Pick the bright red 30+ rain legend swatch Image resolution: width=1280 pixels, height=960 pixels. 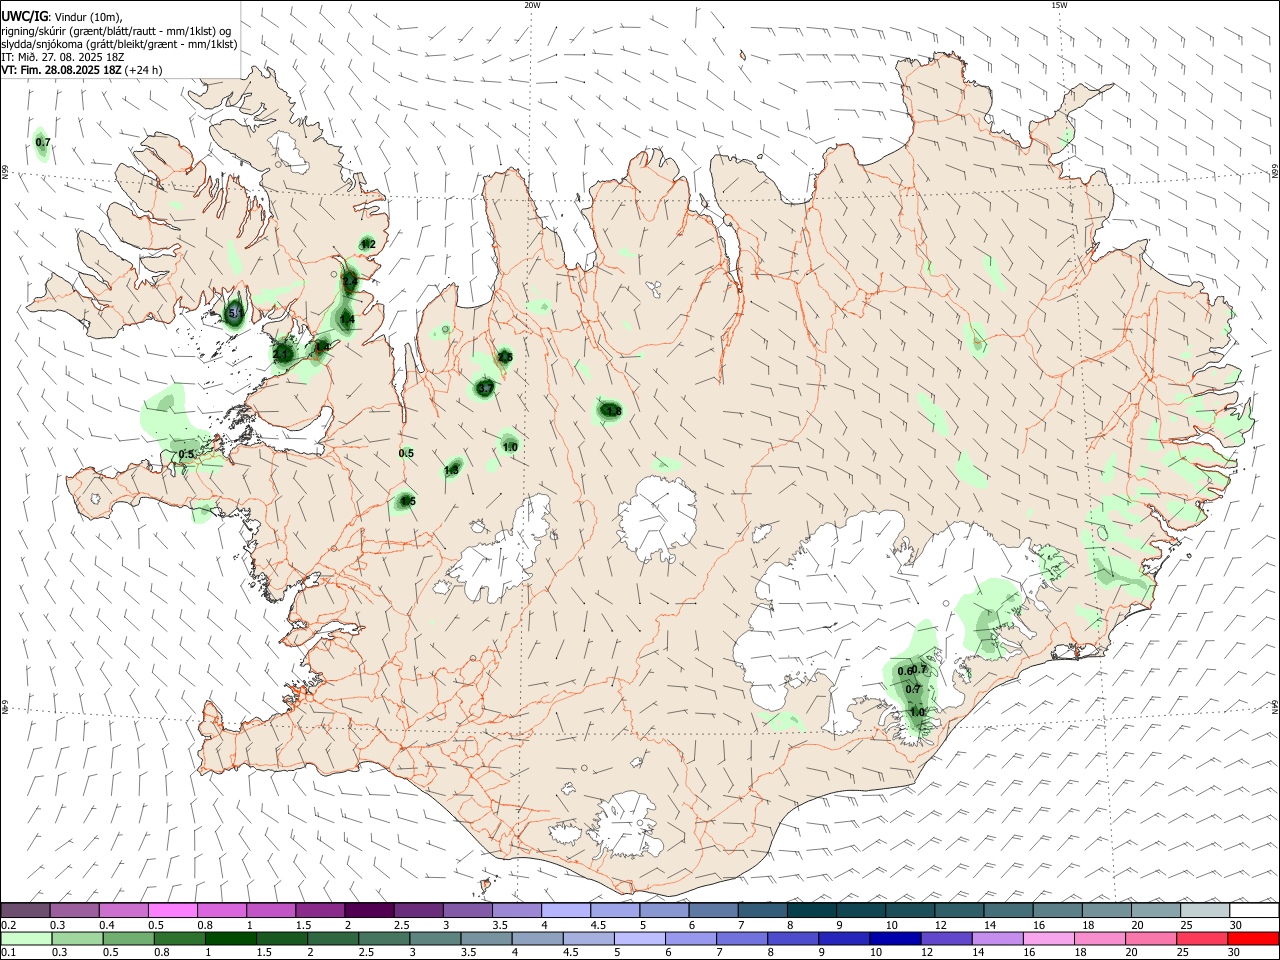click(x=1253, y=938)
